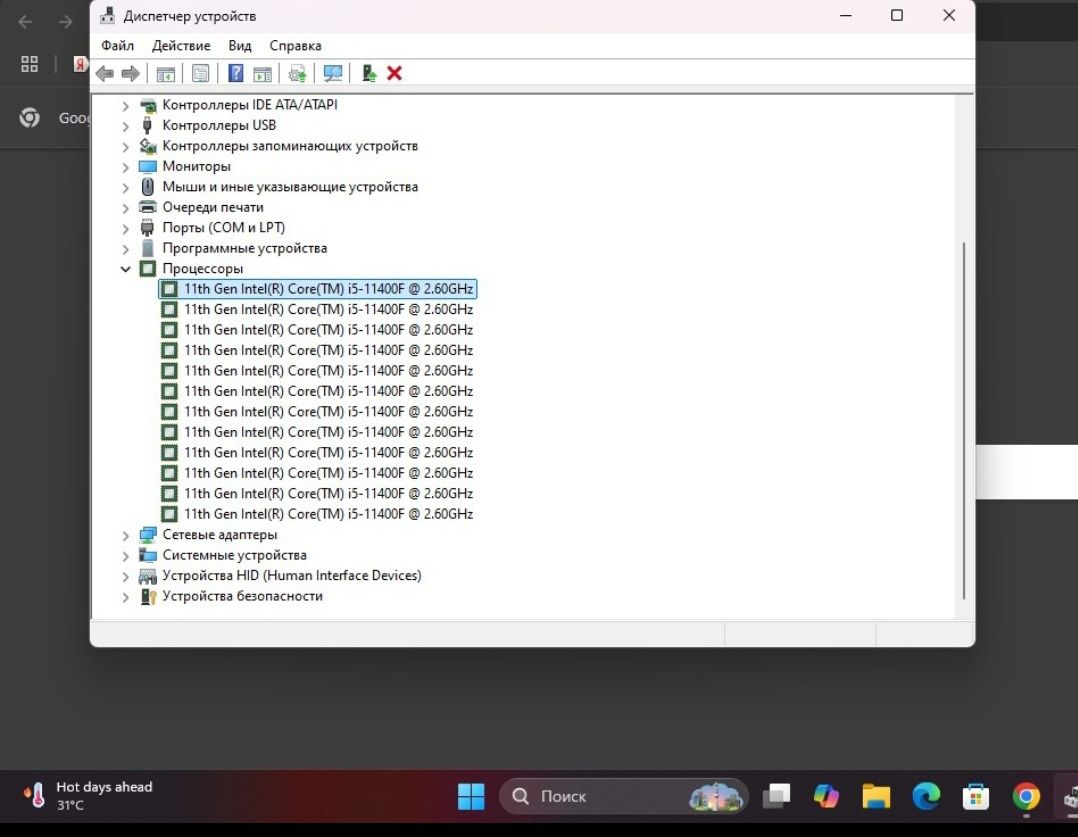1078x837 pixels.
Task: Select the highlighted i5-11400F processor entry
Action: 318,289
